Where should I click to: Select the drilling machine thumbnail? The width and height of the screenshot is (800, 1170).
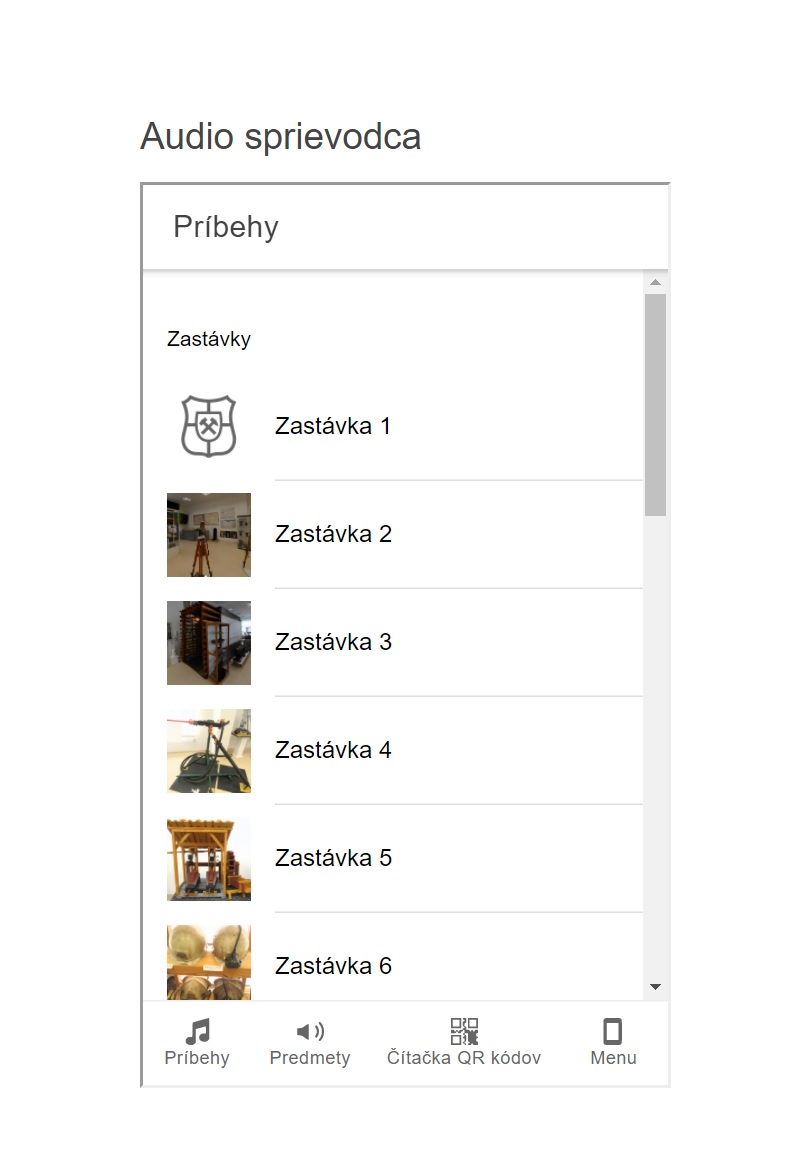click(x=209, y=751)
